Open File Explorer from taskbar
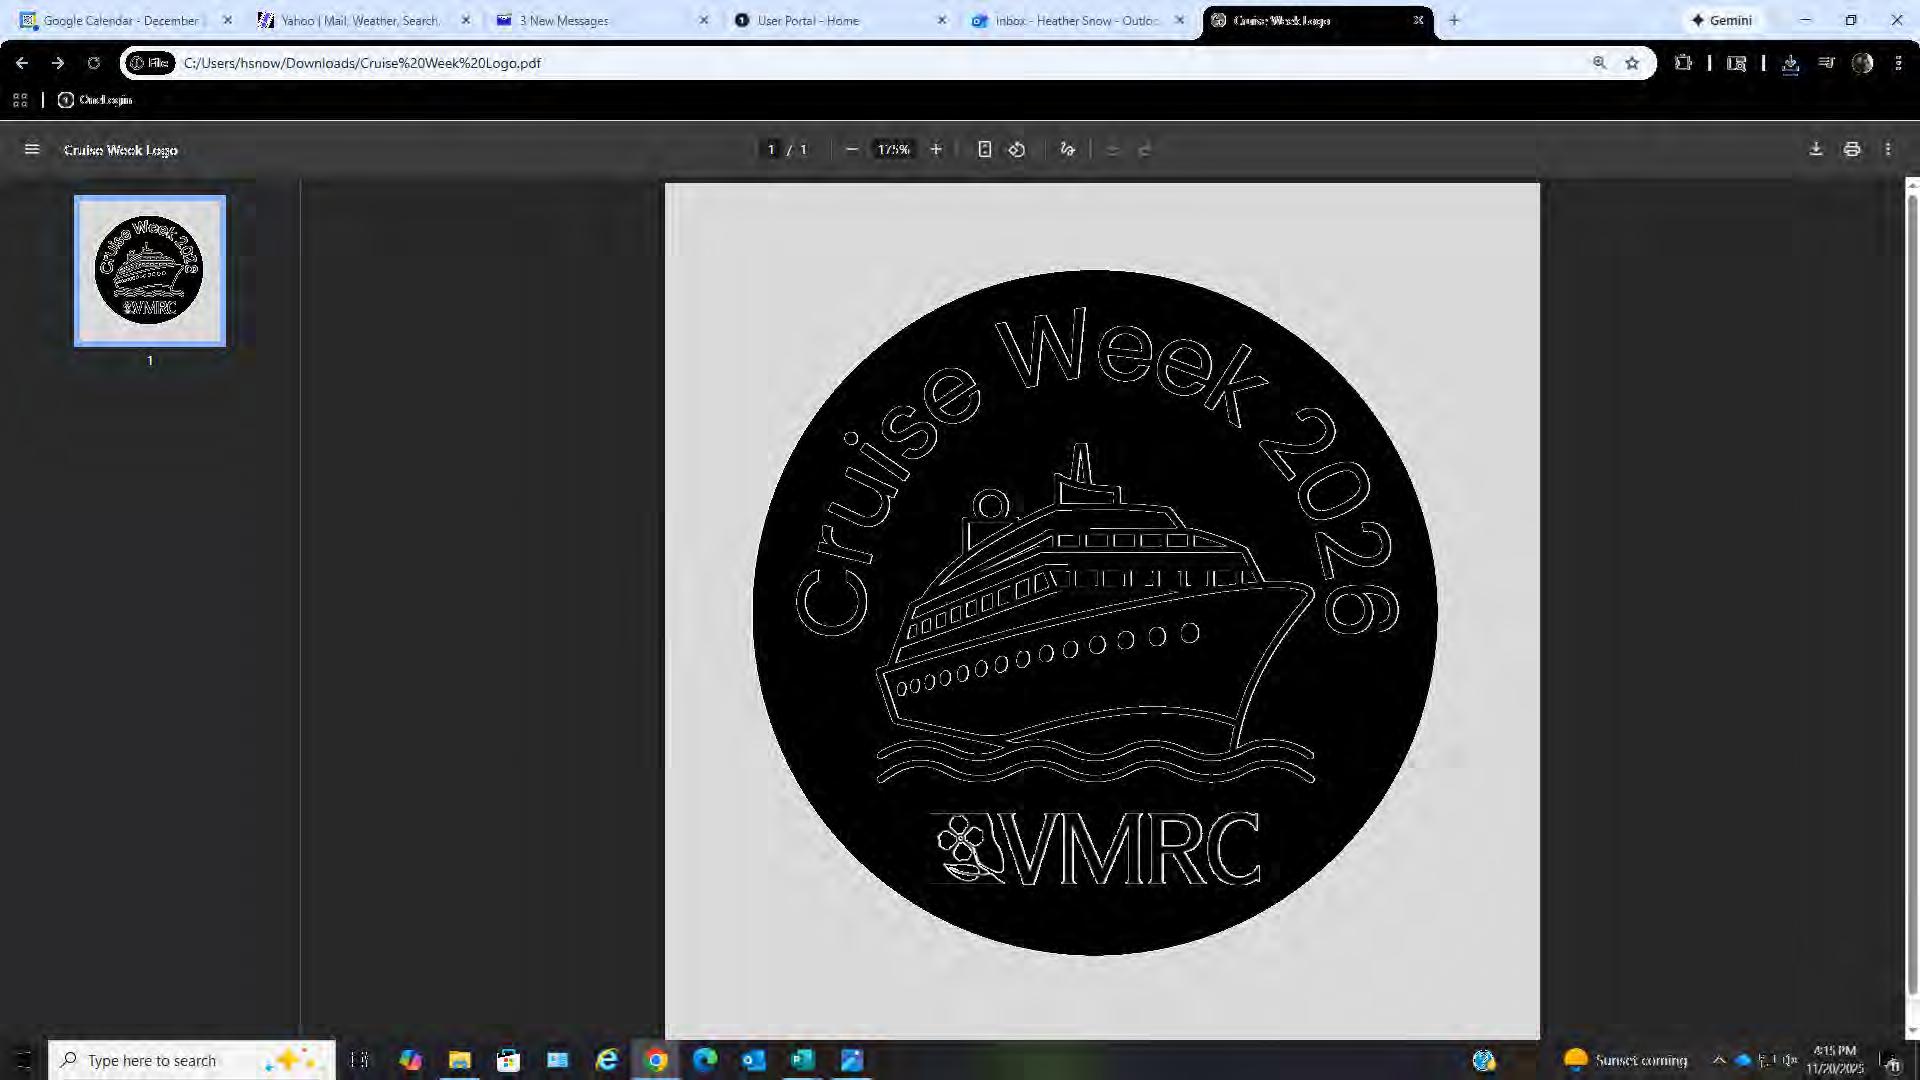The image size is (1920, 1080). (x=459, y=1060)
